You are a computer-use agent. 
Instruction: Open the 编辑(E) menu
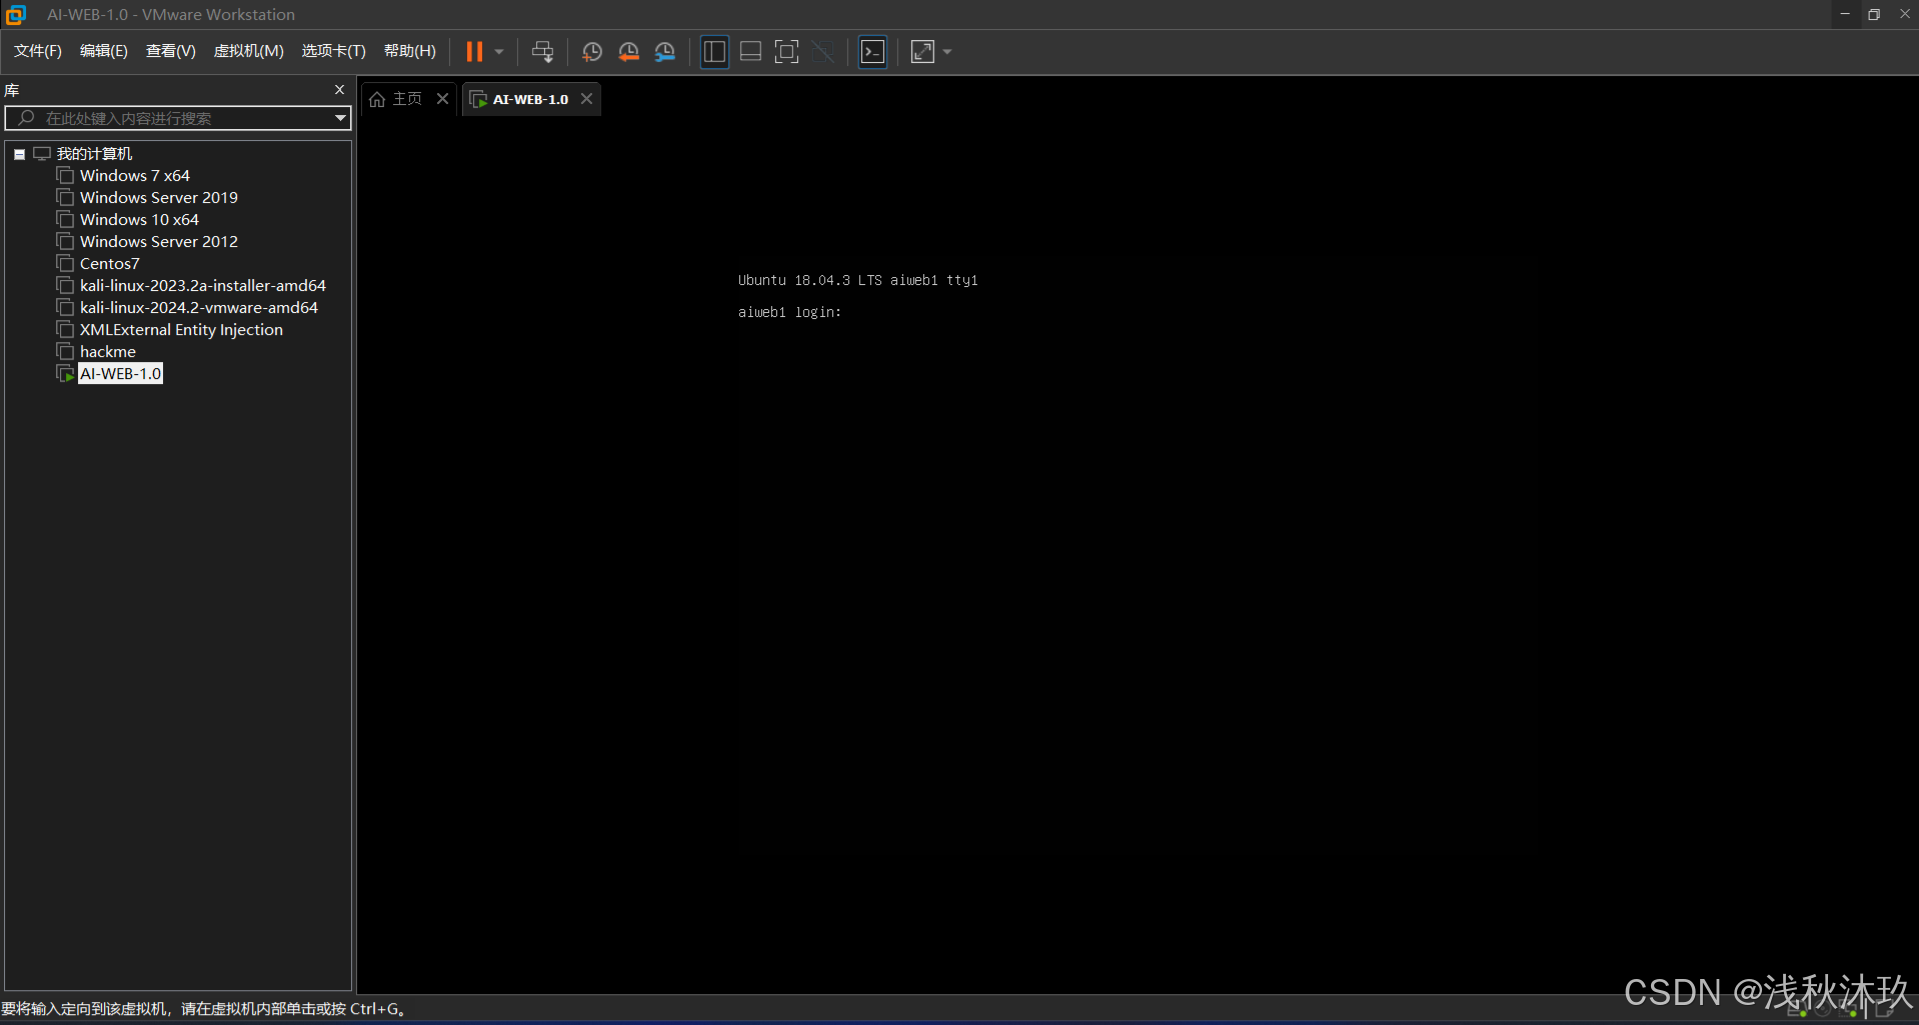click(104, 51)
